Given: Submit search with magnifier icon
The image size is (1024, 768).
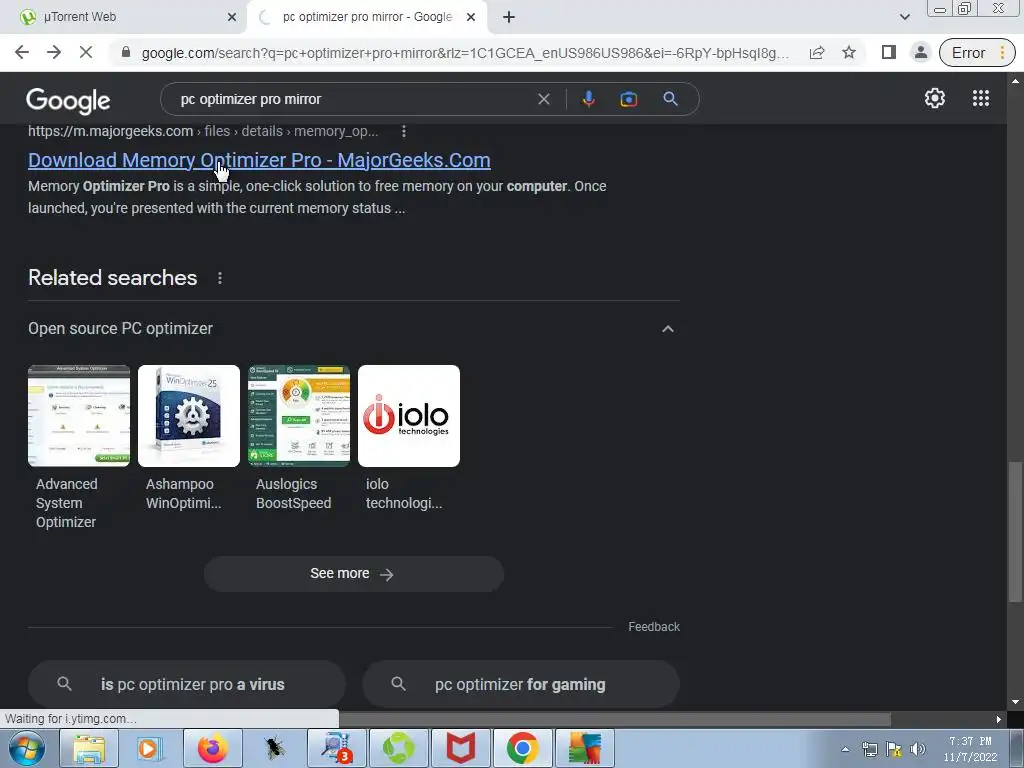Looking at the screenshot, I should (x=670, y=99).
